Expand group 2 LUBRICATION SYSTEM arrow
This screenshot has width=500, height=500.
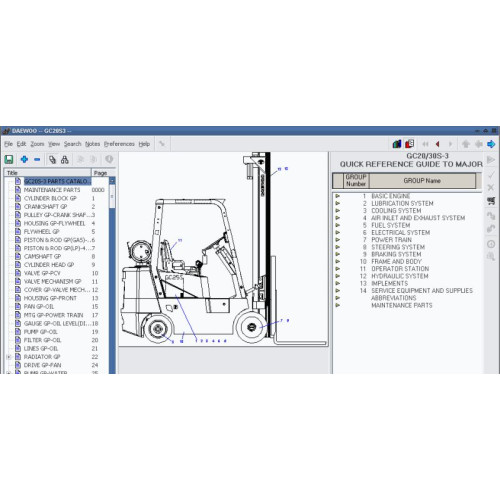click(x=338, y=203)
